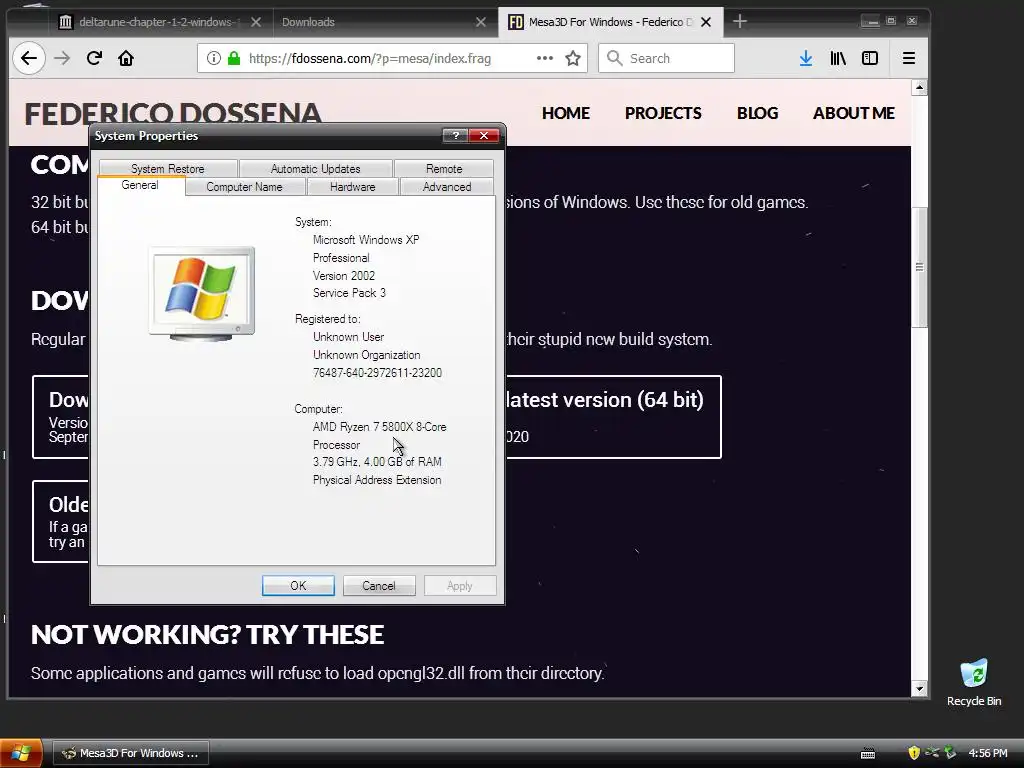Click Cancel in System Properties
The height and width of the screenshot is (768, 1024).
[379, 586]
